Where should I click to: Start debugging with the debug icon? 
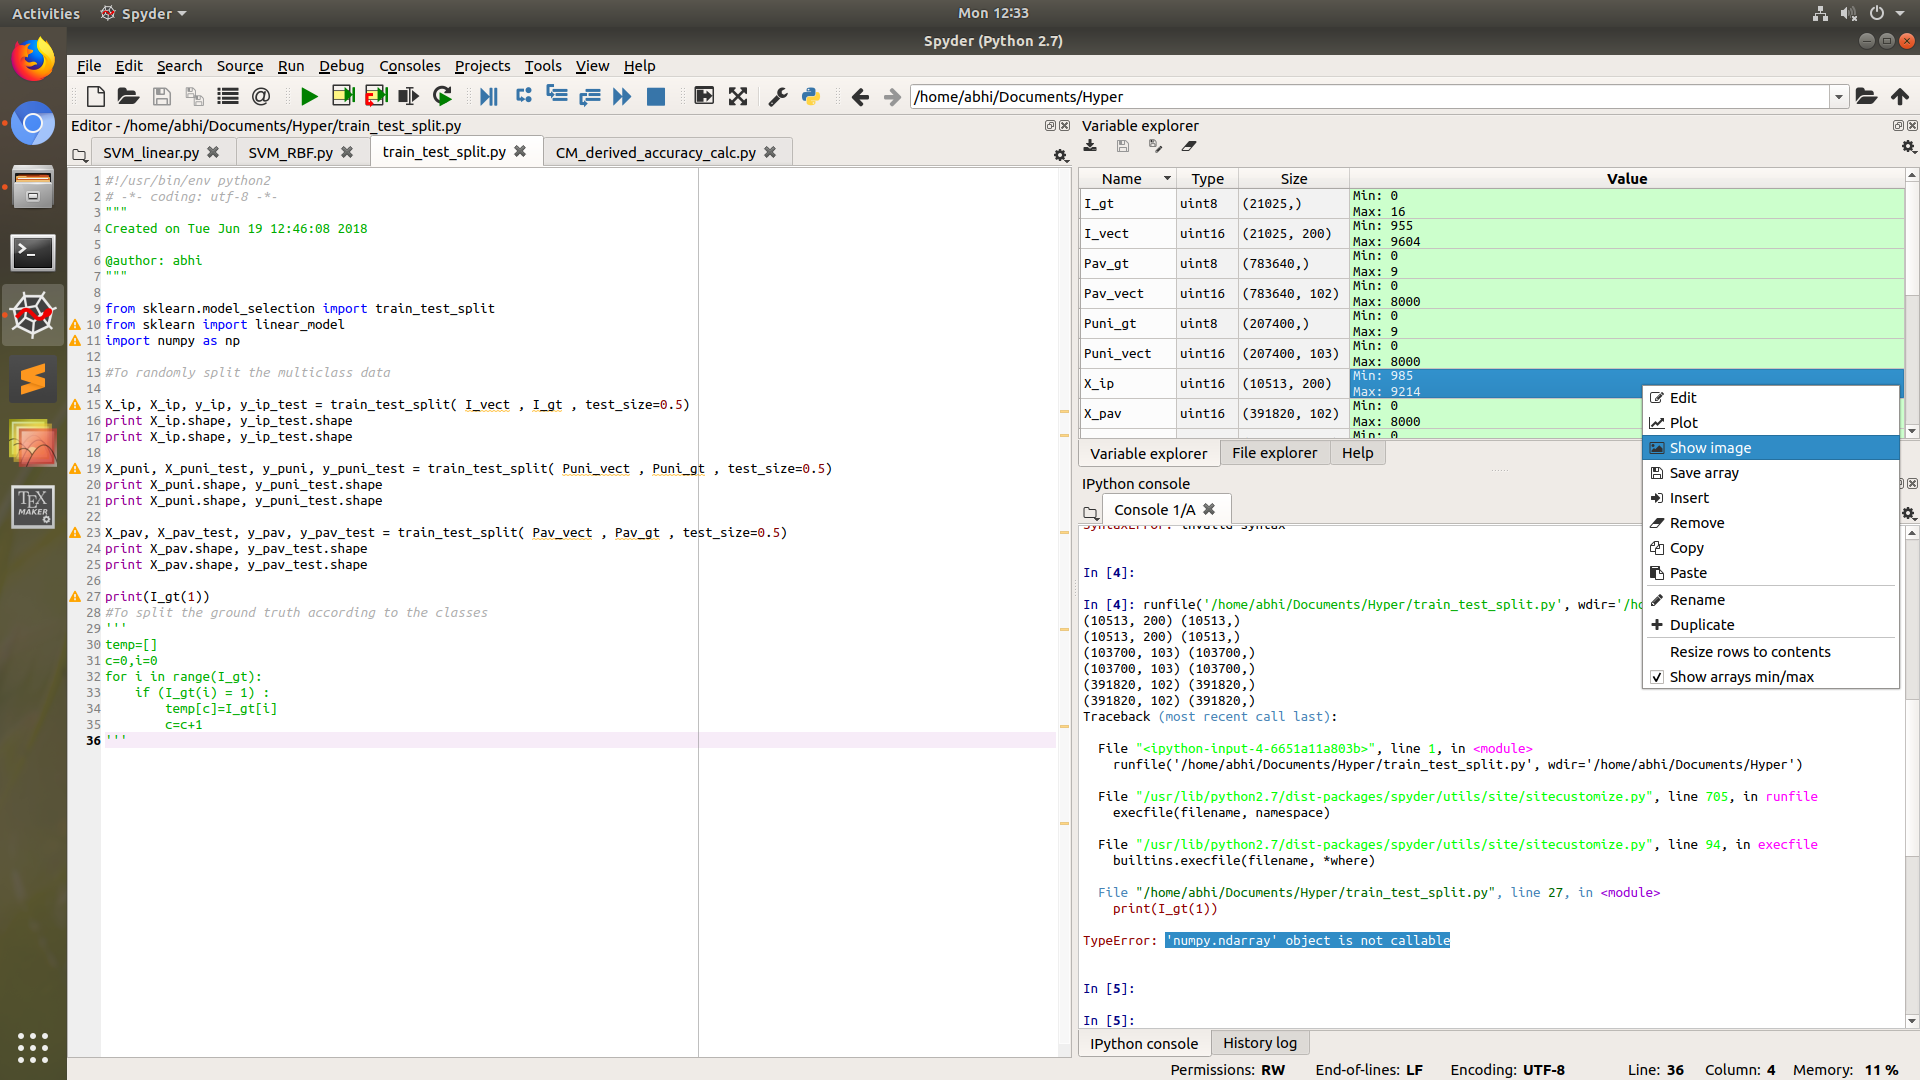489,97
